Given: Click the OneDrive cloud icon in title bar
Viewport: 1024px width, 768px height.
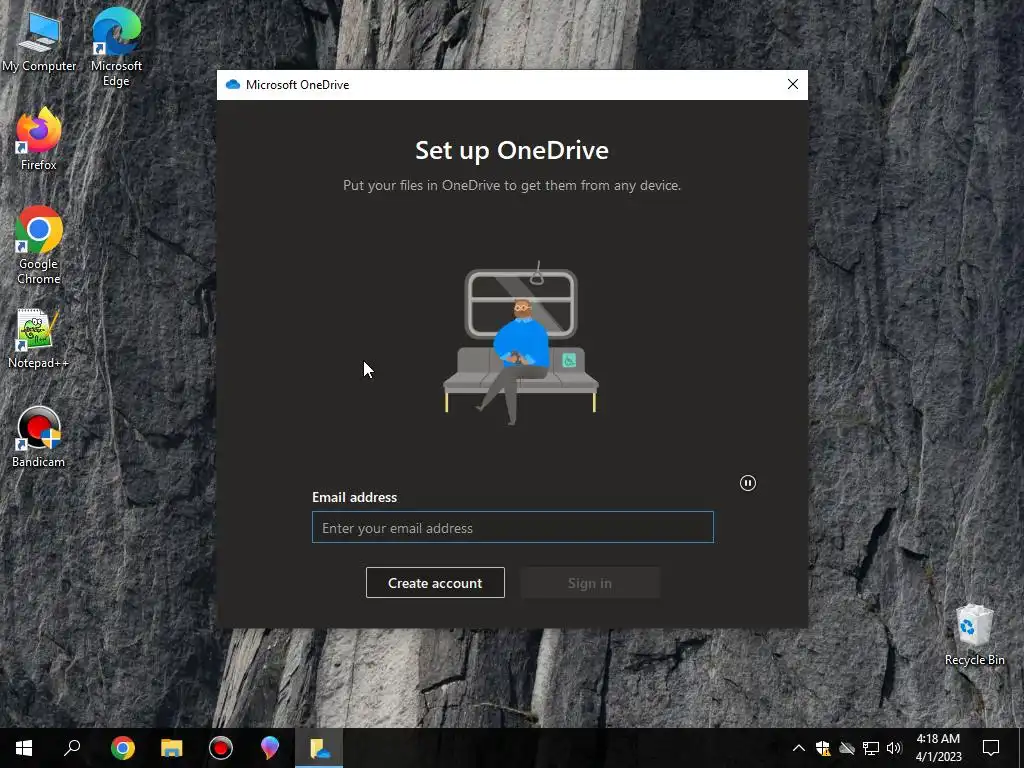Looking at the screenshot, I should 232,85.
